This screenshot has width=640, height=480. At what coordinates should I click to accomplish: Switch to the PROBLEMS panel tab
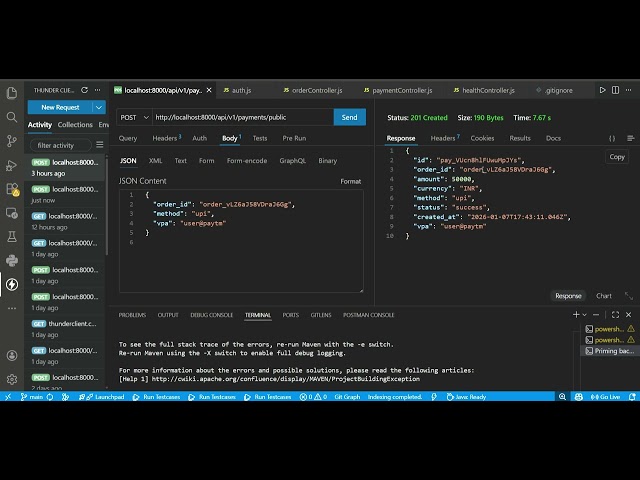(x=132, y=315)
